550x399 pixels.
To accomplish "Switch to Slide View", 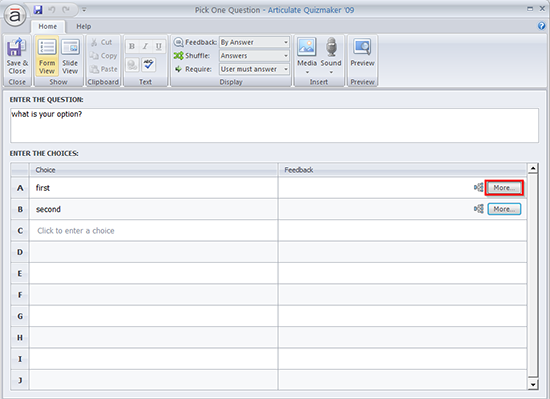I will [70, 56].
